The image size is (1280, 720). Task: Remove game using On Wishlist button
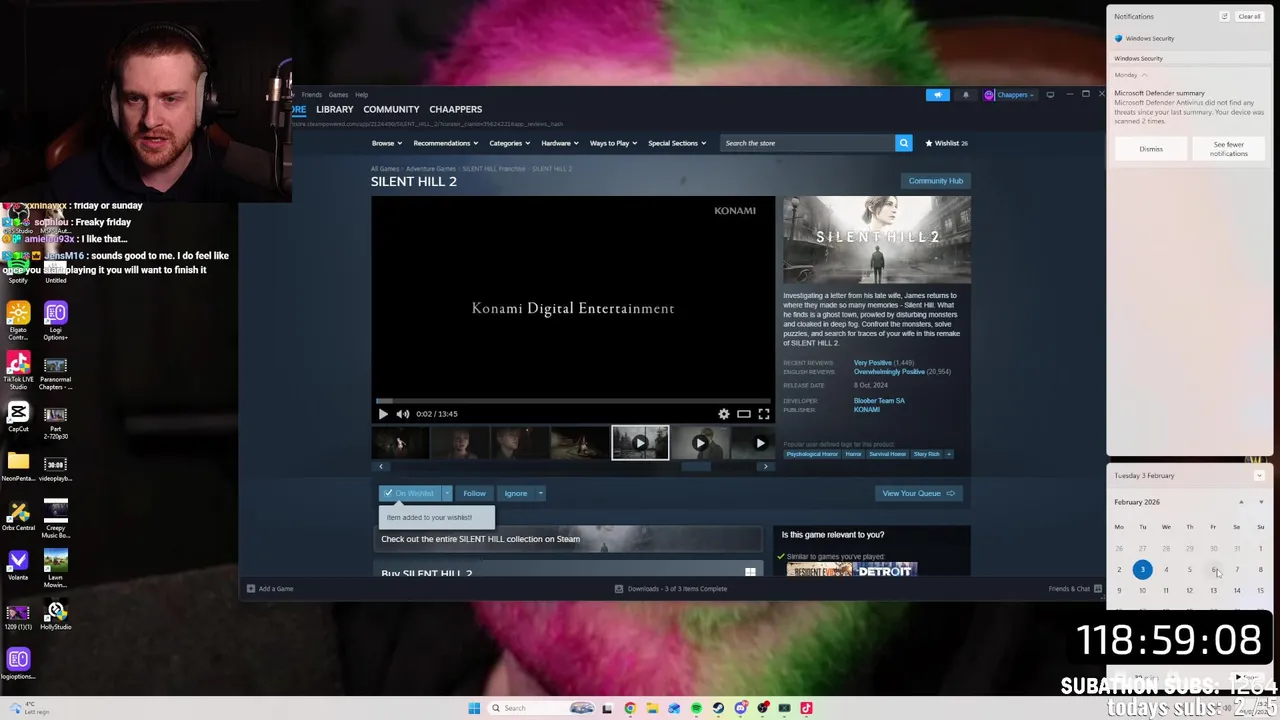click(x=410, y=493)
